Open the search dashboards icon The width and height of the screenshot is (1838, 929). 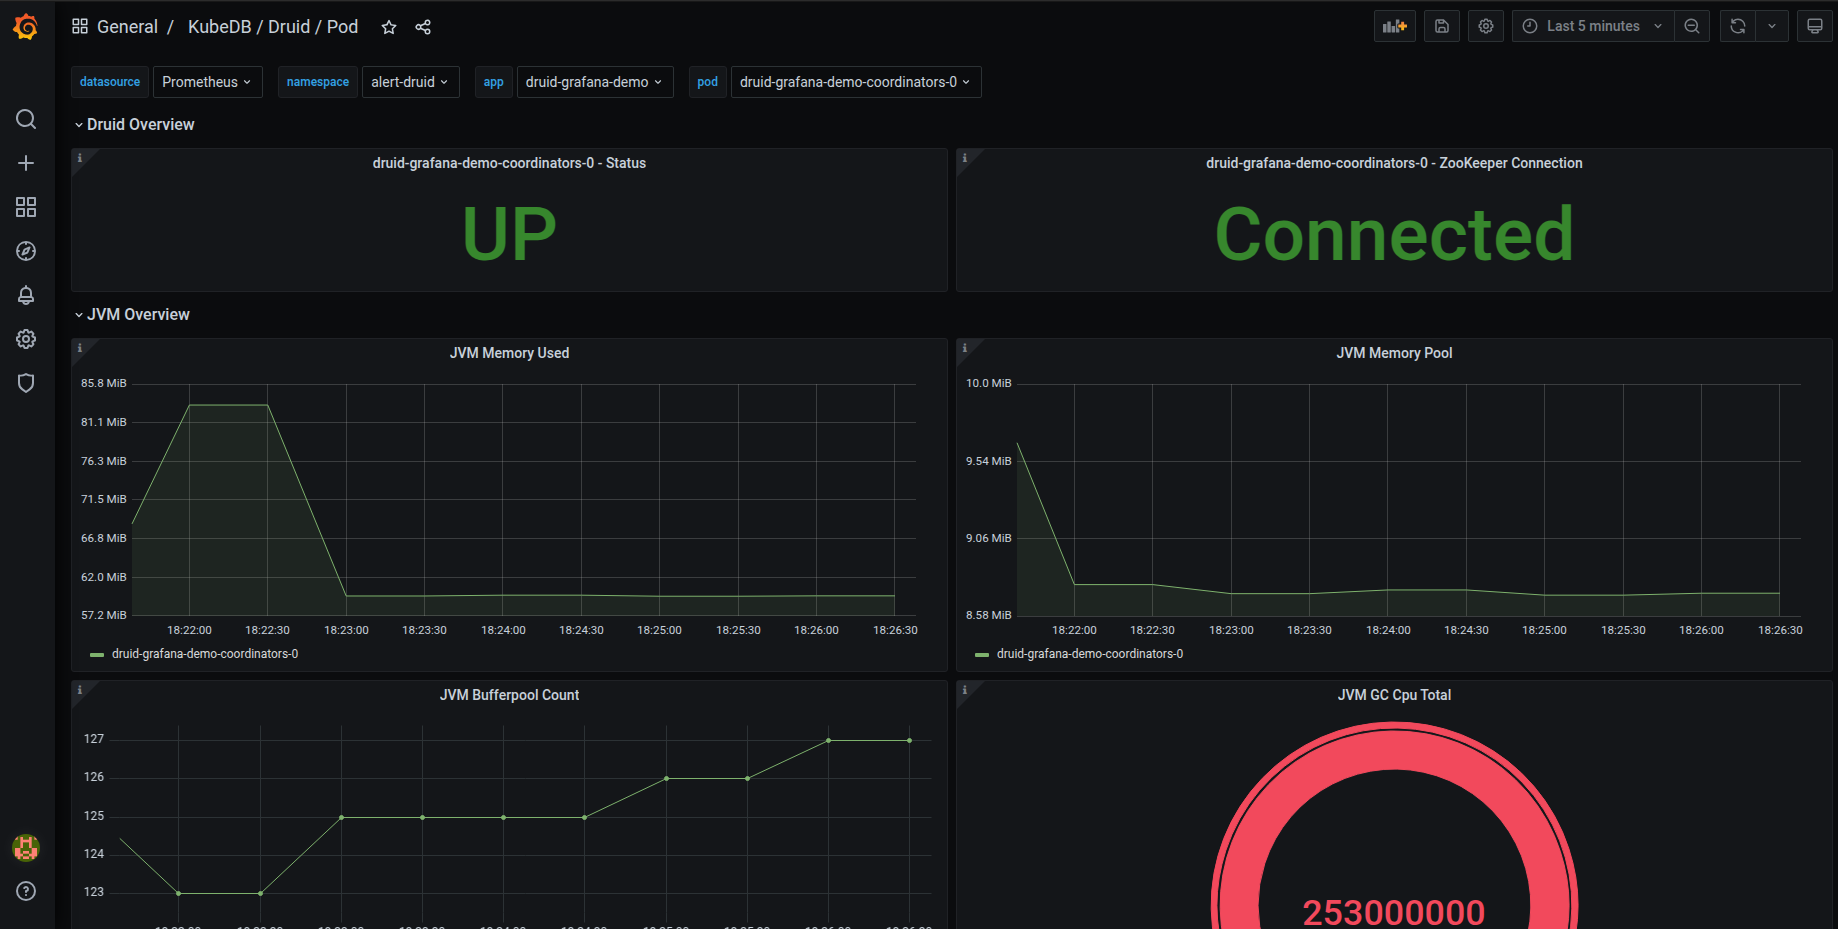[26, 119]
